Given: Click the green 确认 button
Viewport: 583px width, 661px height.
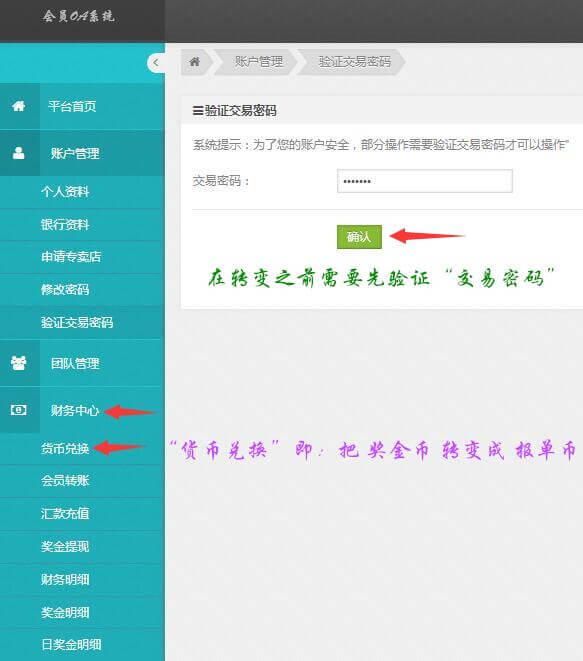Looking at the screenshot, I should [x=359, y=237].
